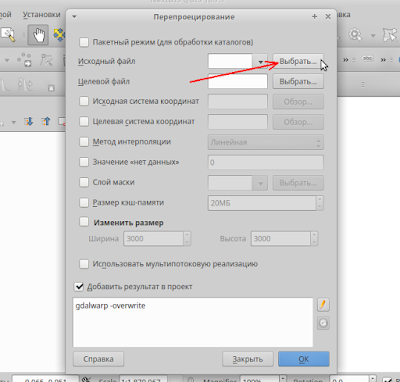
Task: Enable multithreaded implementation checkbox
Action: point(84,264)
